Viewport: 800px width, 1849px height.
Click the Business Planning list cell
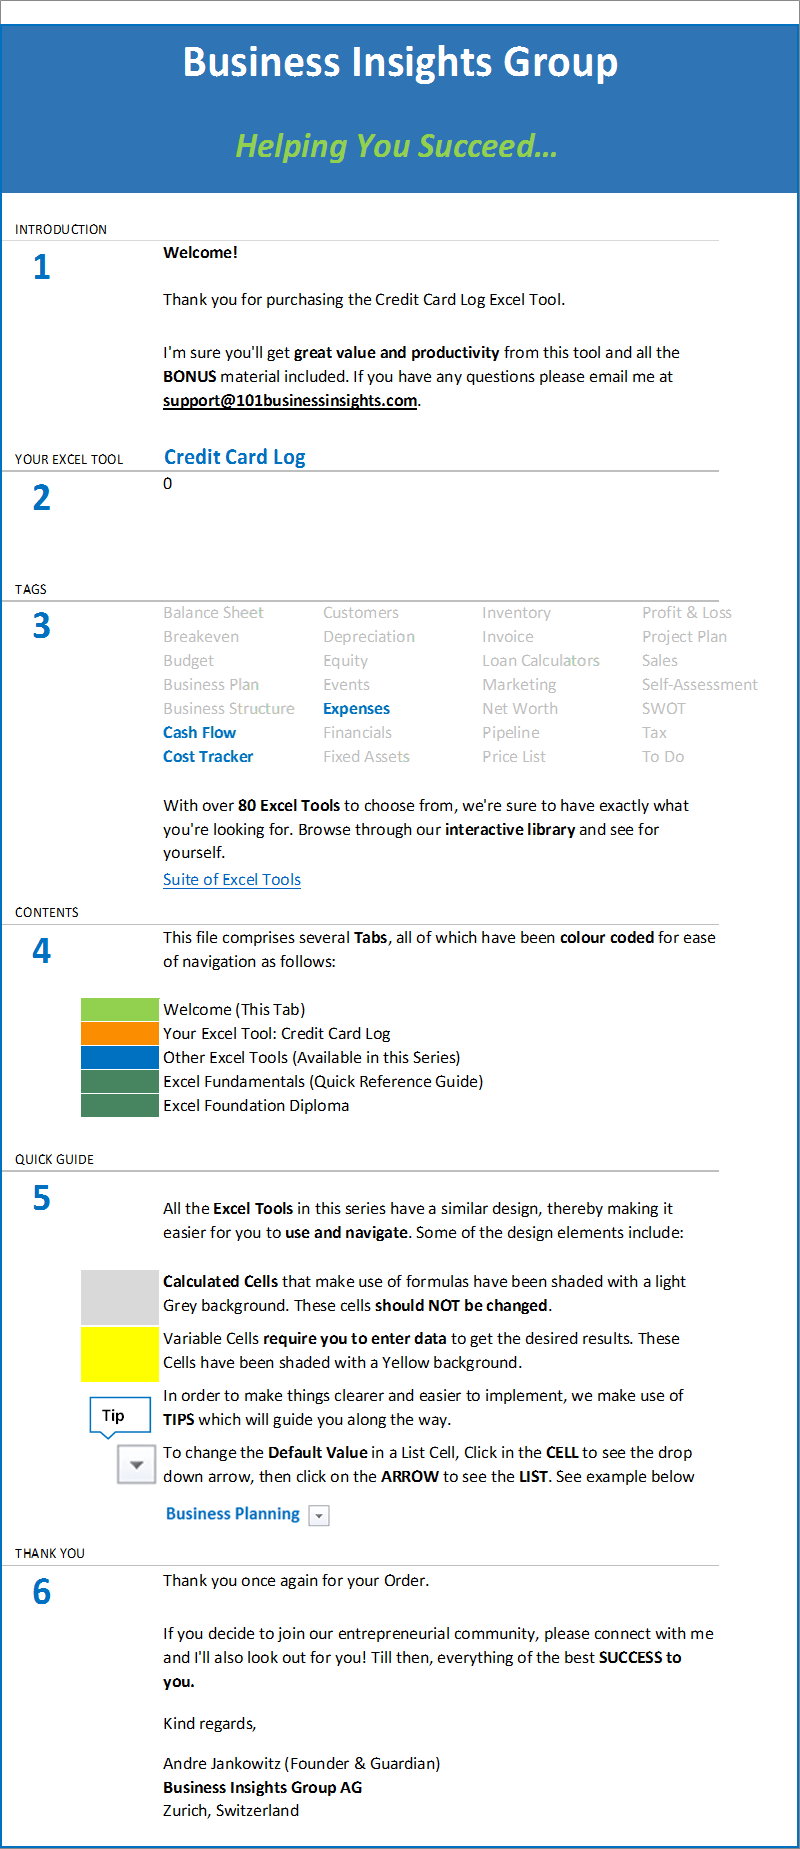coord(233,1514)
